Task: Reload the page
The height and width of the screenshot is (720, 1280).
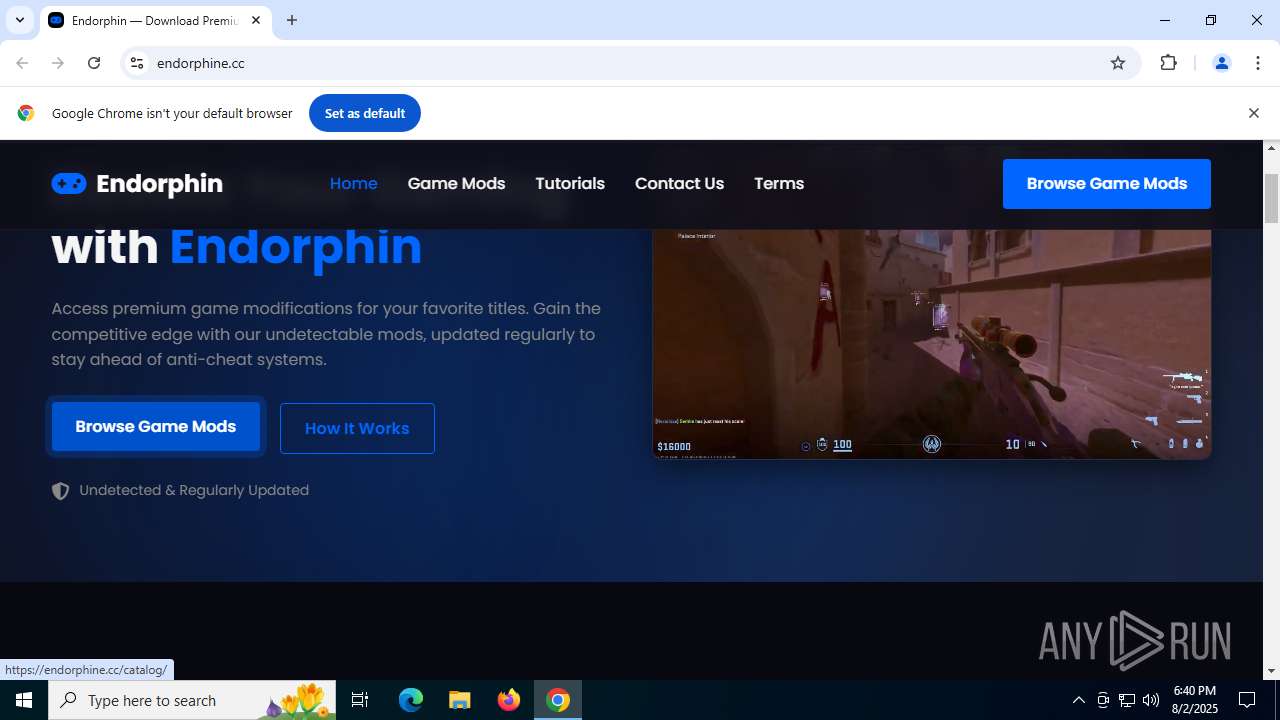Action: click(x=94, y=63)
